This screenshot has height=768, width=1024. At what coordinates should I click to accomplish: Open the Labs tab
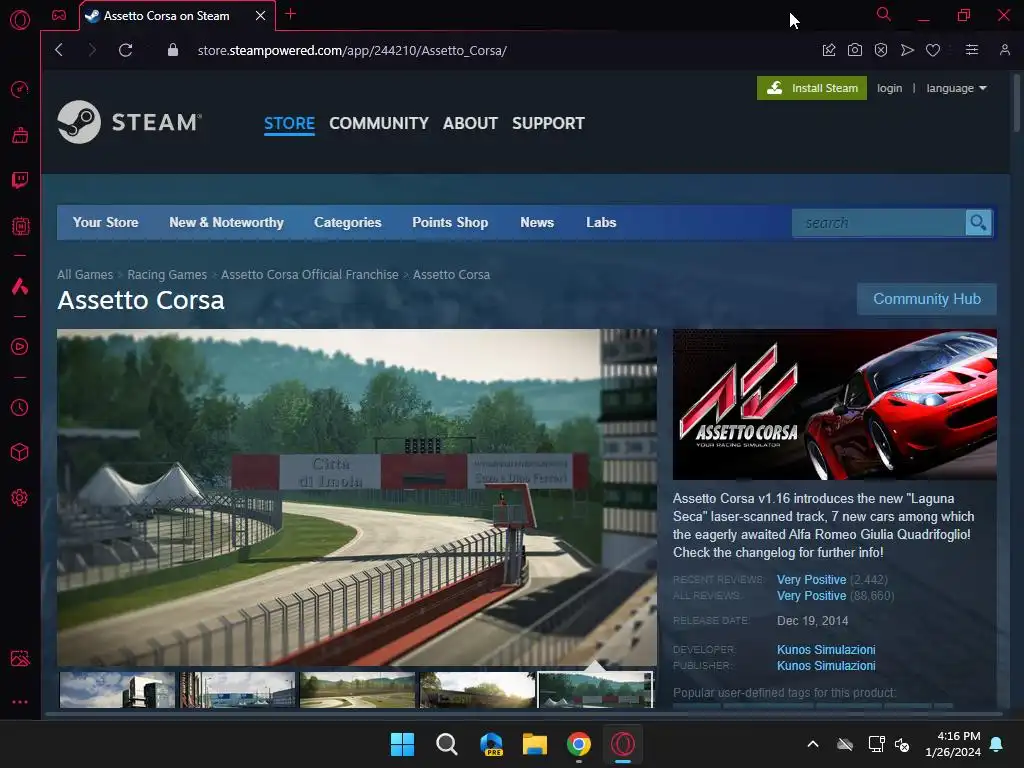[601, 222]
